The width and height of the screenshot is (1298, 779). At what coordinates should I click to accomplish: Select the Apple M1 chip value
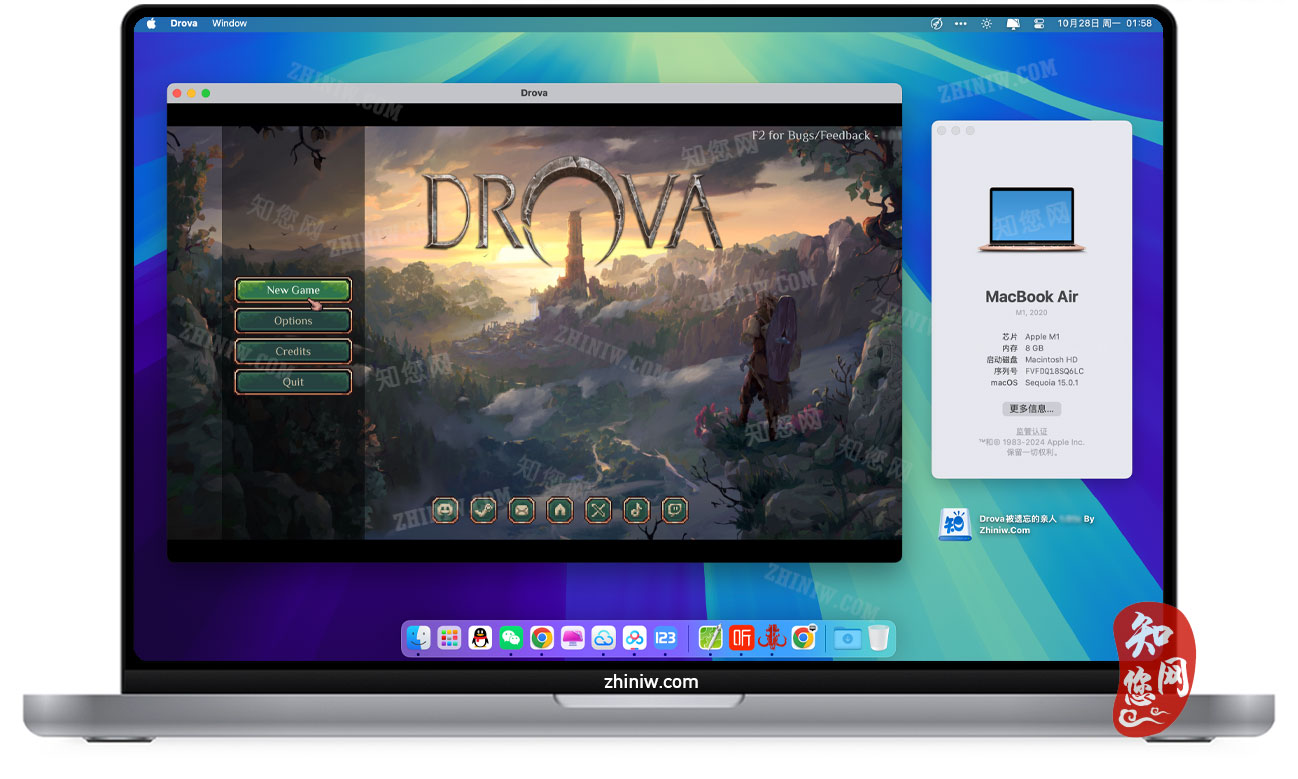1042,337
